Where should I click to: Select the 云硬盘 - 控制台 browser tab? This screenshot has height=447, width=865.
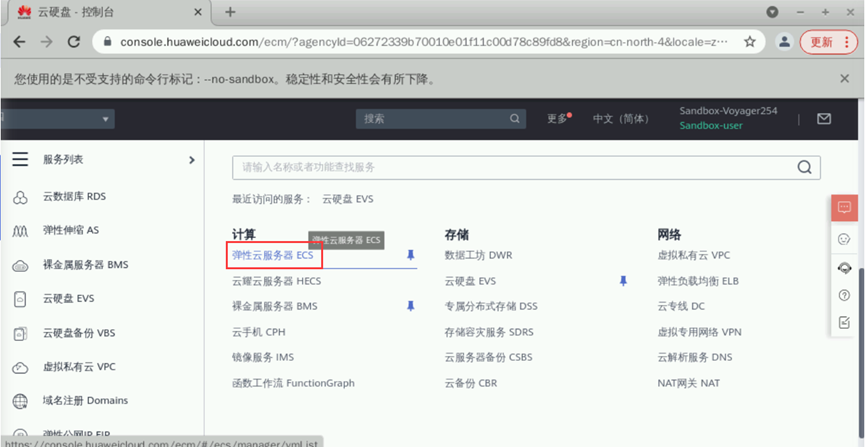pyautogui.click(x=108, y=12)
